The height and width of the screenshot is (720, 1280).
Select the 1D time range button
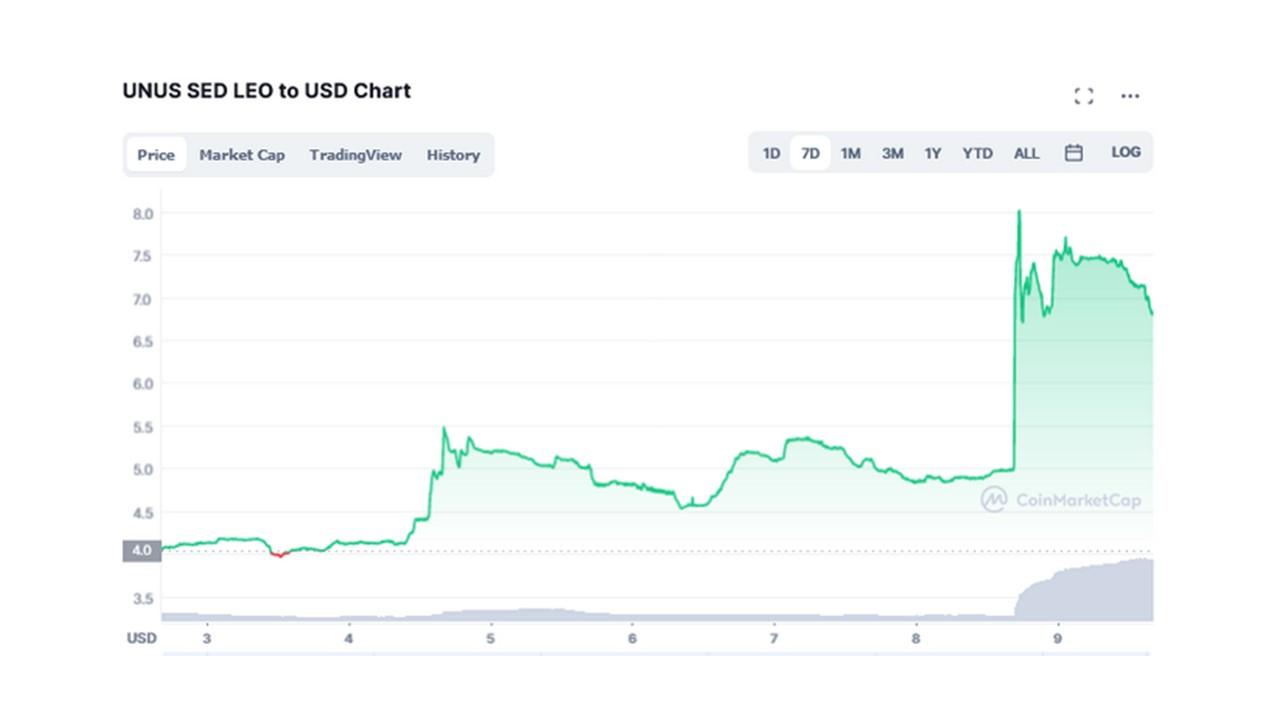[x=771, y=153]
